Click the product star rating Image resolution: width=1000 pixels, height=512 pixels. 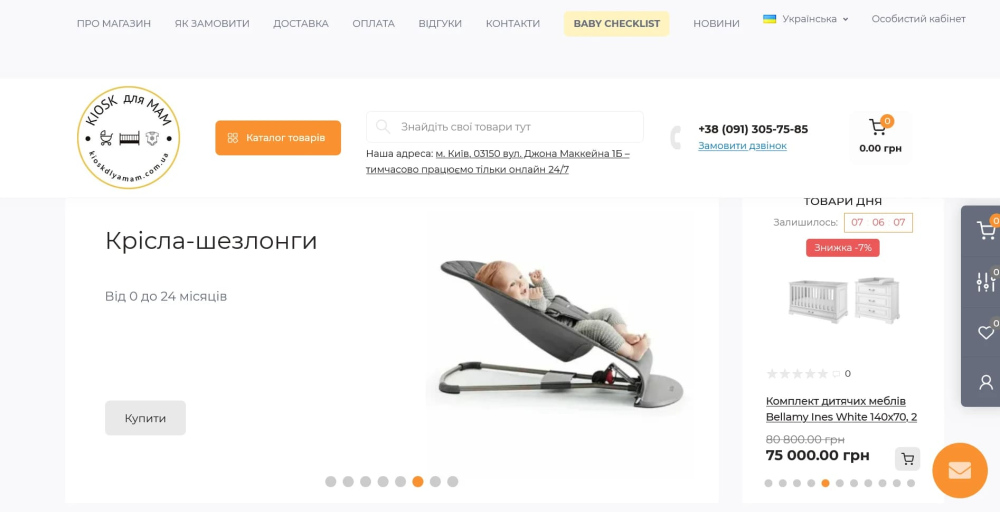797,374
